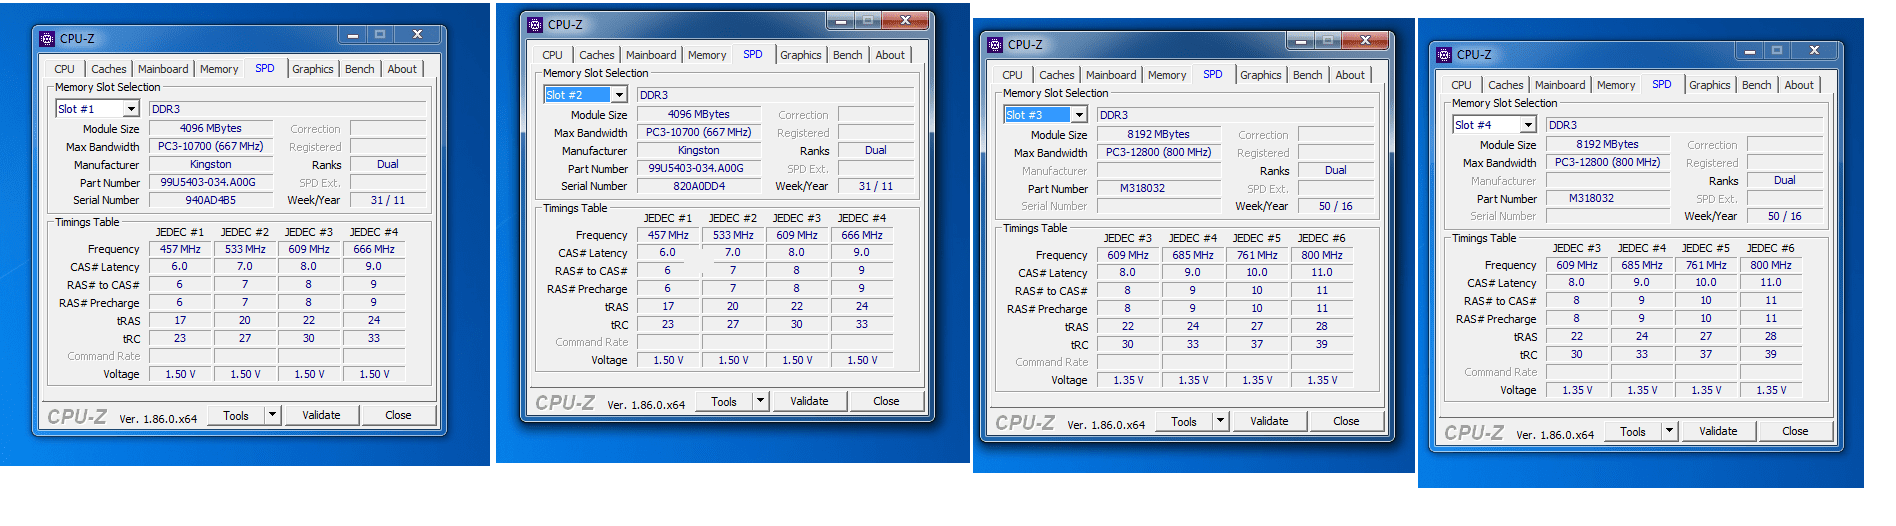Image resolution: width=1896 pixels, height=526 pixels.
Task: Click Validate button in Slot #4 window
Action: pos(1718,431)
